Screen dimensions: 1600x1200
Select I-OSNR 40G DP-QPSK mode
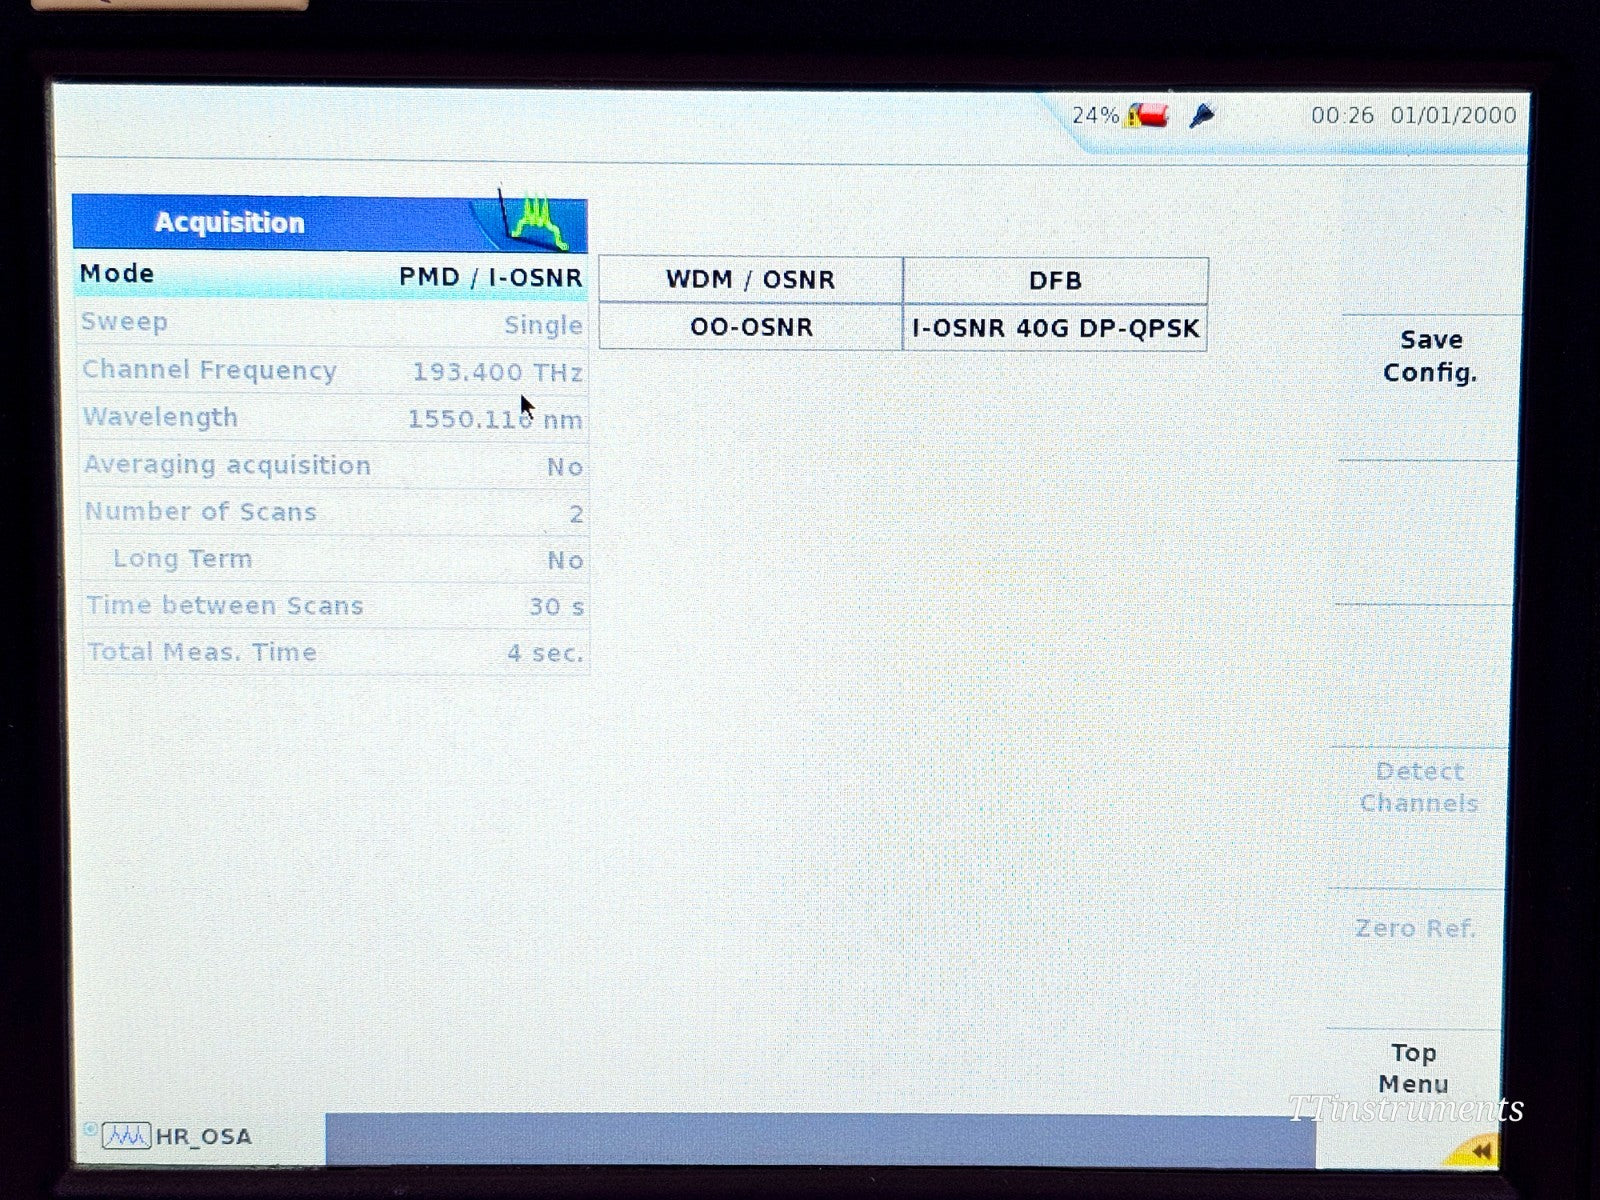1055,327
